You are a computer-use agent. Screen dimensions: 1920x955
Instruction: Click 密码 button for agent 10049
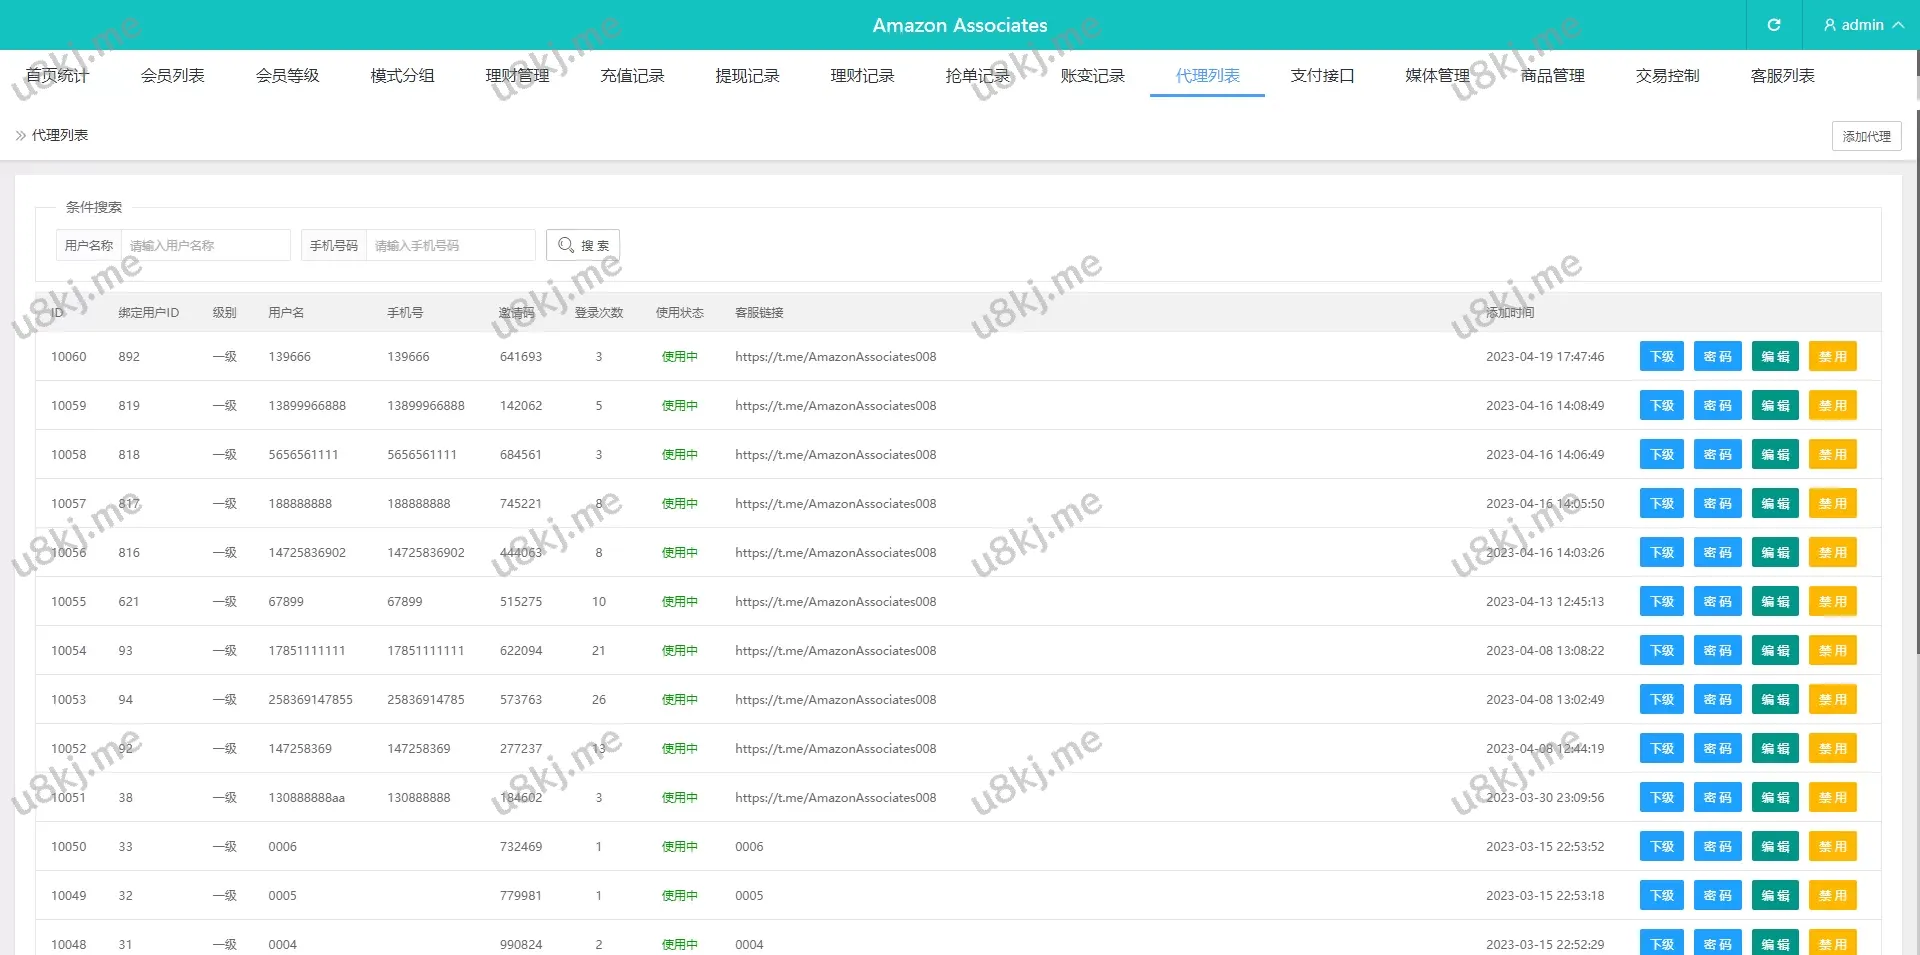pyautogui.click(x=1717, y=896)
